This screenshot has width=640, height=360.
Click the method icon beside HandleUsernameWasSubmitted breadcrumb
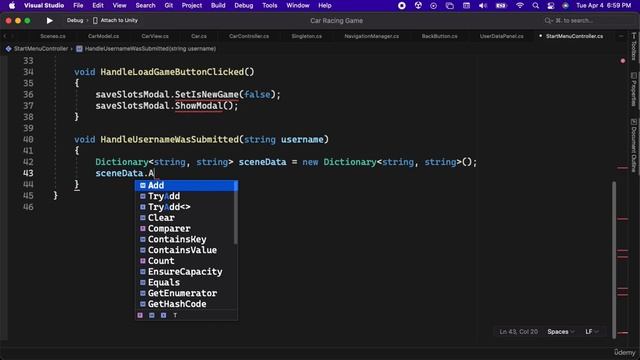pos(79,49)
